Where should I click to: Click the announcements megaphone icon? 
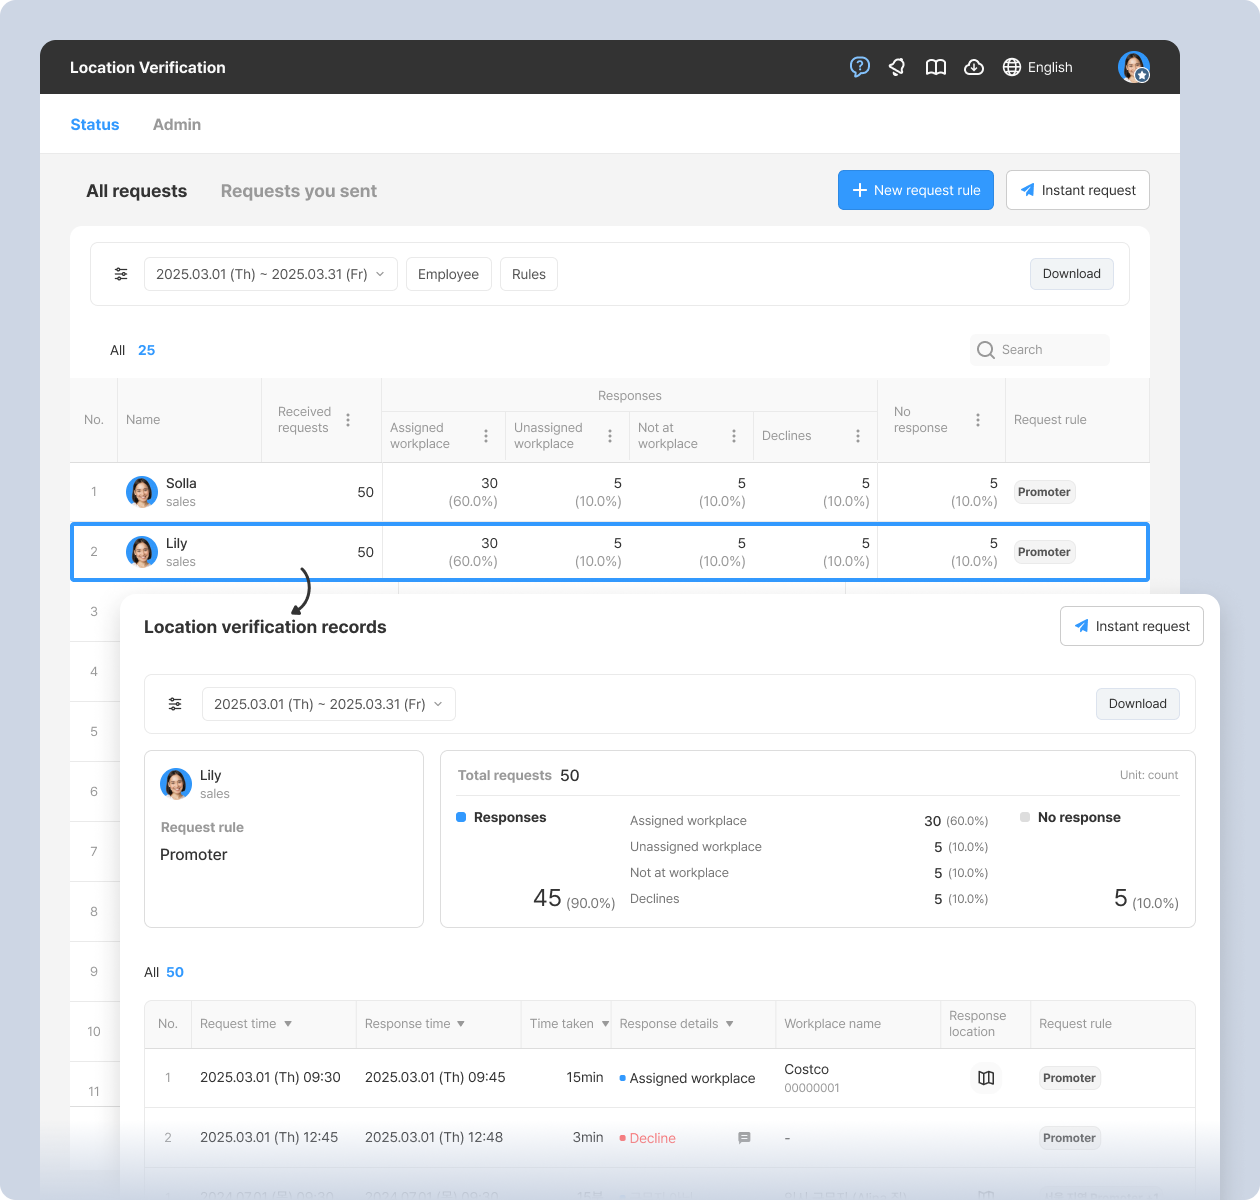[x=897, y=67]
